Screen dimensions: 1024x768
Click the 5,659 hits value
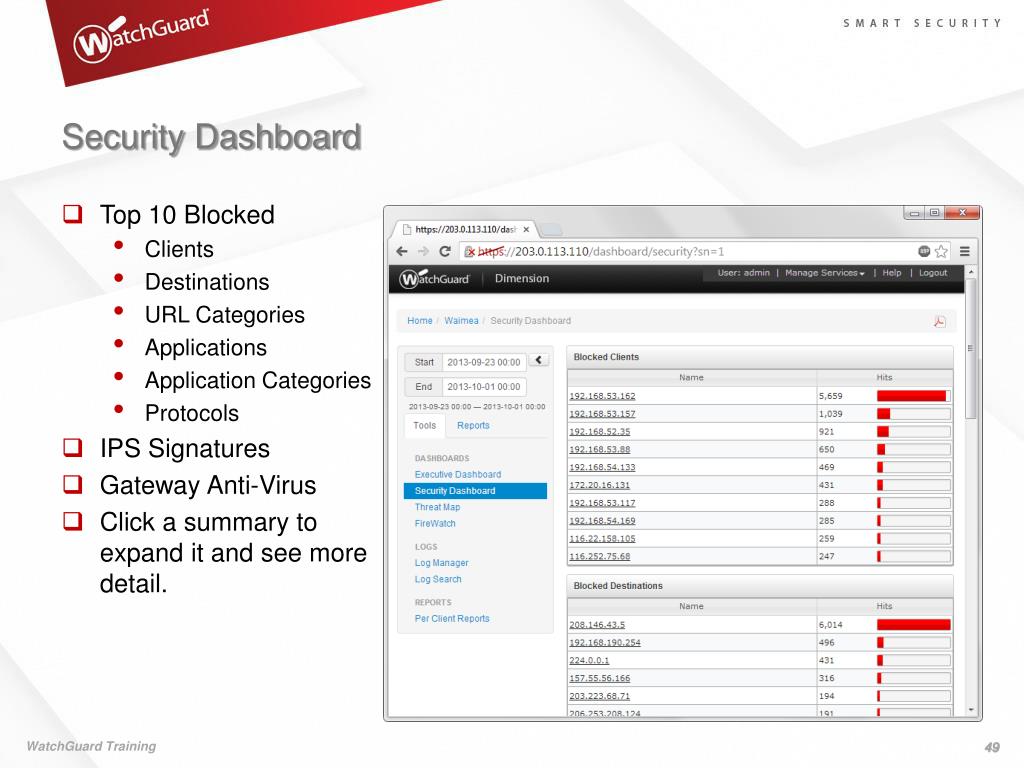[830, 396]
